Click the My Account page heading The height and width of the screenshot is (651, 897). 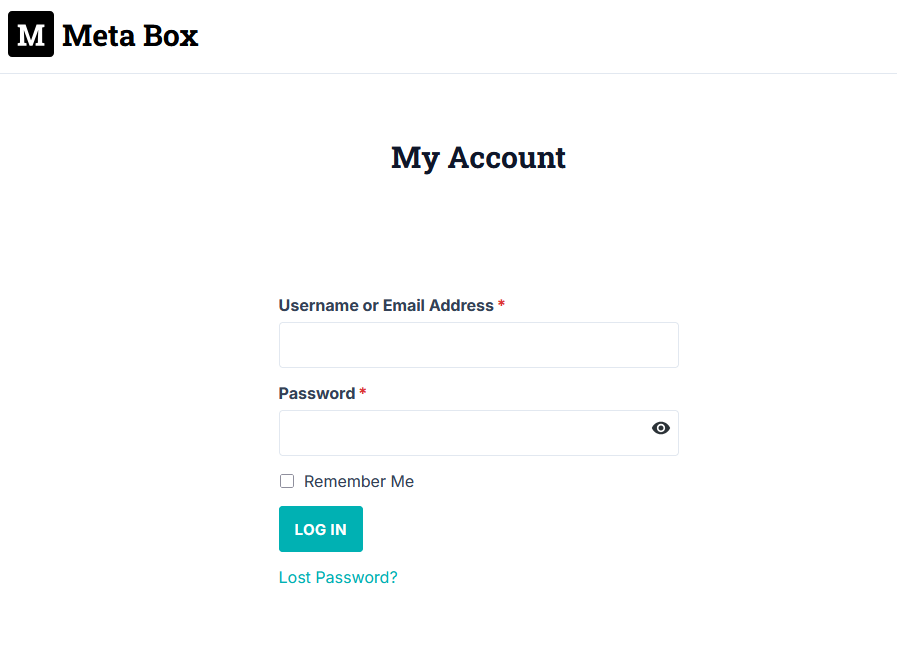click(478, 158)
